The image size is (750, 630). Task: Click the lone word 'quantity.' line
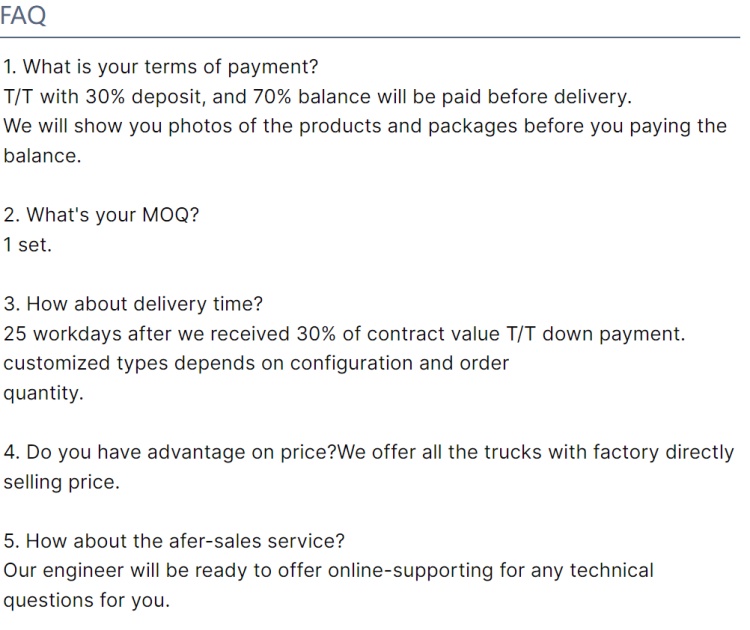pos(44,393)
